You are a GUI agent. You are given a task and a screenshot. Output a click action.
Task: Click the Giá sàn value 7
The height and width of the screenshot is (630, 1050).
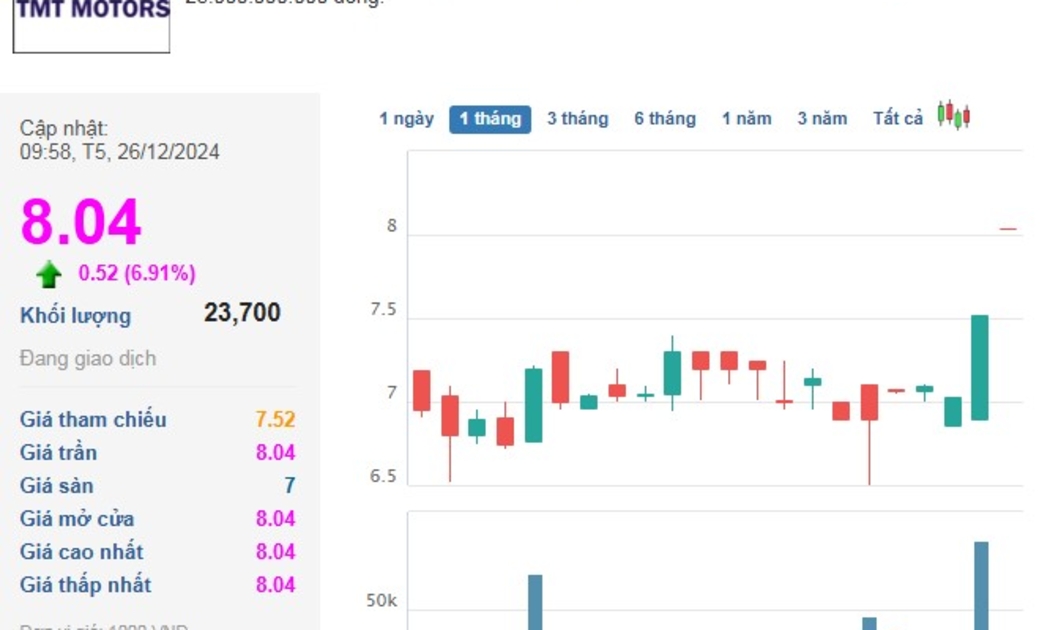[x=289, y=486]
